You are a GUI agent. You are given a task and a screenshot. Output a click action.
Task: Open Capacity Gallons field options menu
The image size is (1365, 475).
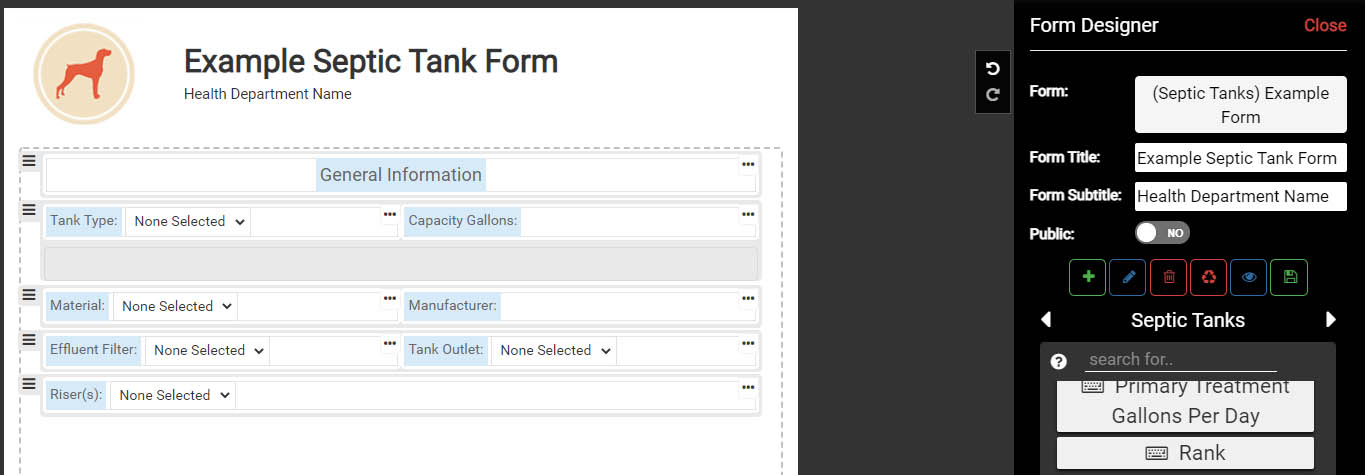(748, 214)
